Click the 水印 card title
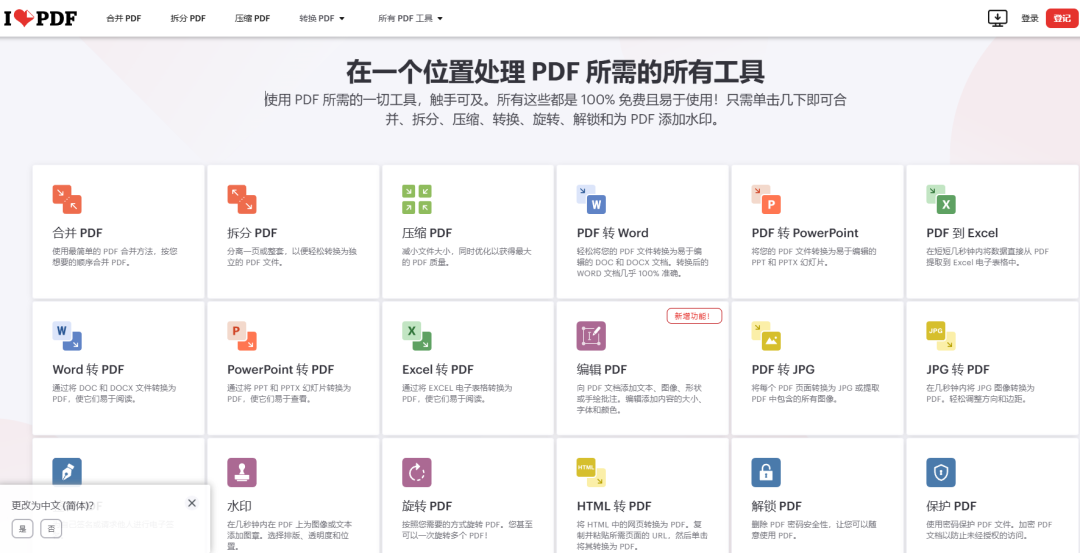 (x=239, y=506)
